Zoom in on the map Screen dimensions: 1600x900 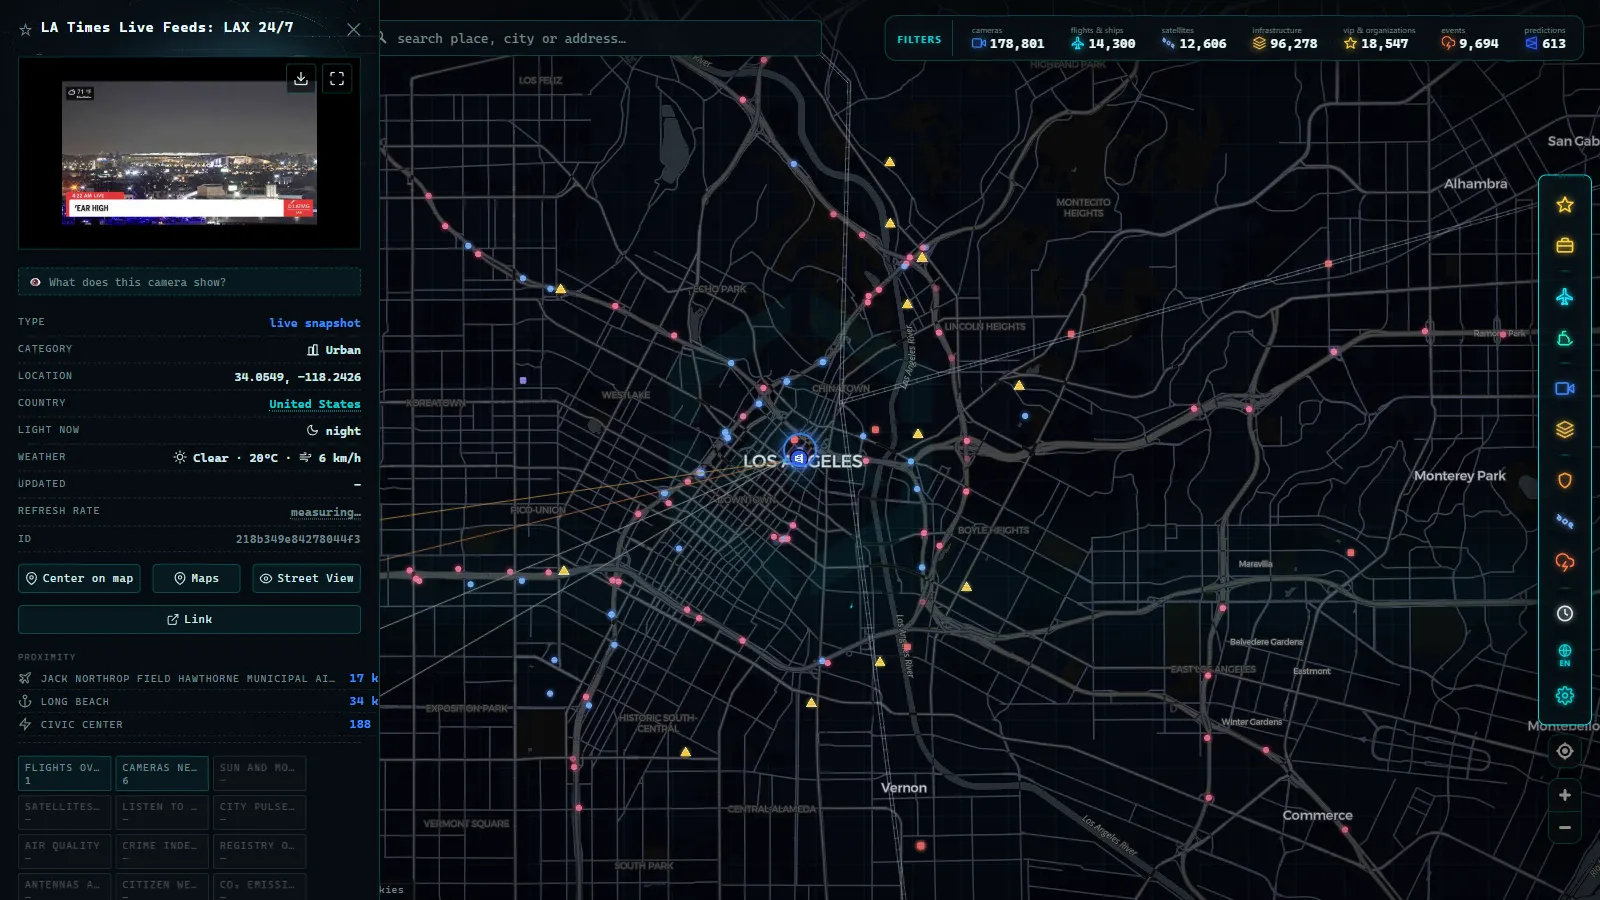[1565, 795]
